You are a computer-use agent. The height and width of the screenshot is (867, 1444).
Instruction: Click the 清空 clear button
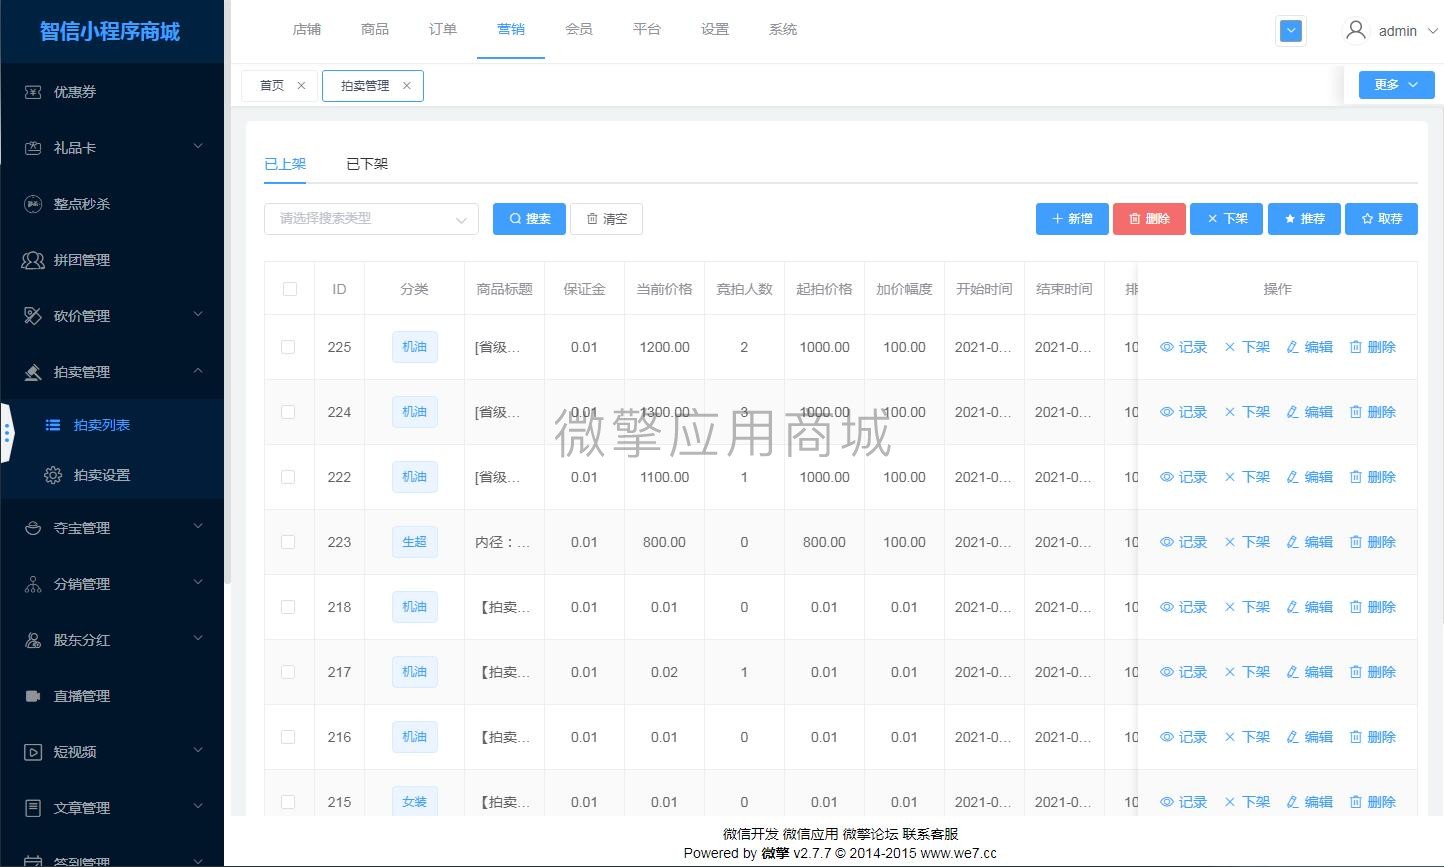click(606, 219)
